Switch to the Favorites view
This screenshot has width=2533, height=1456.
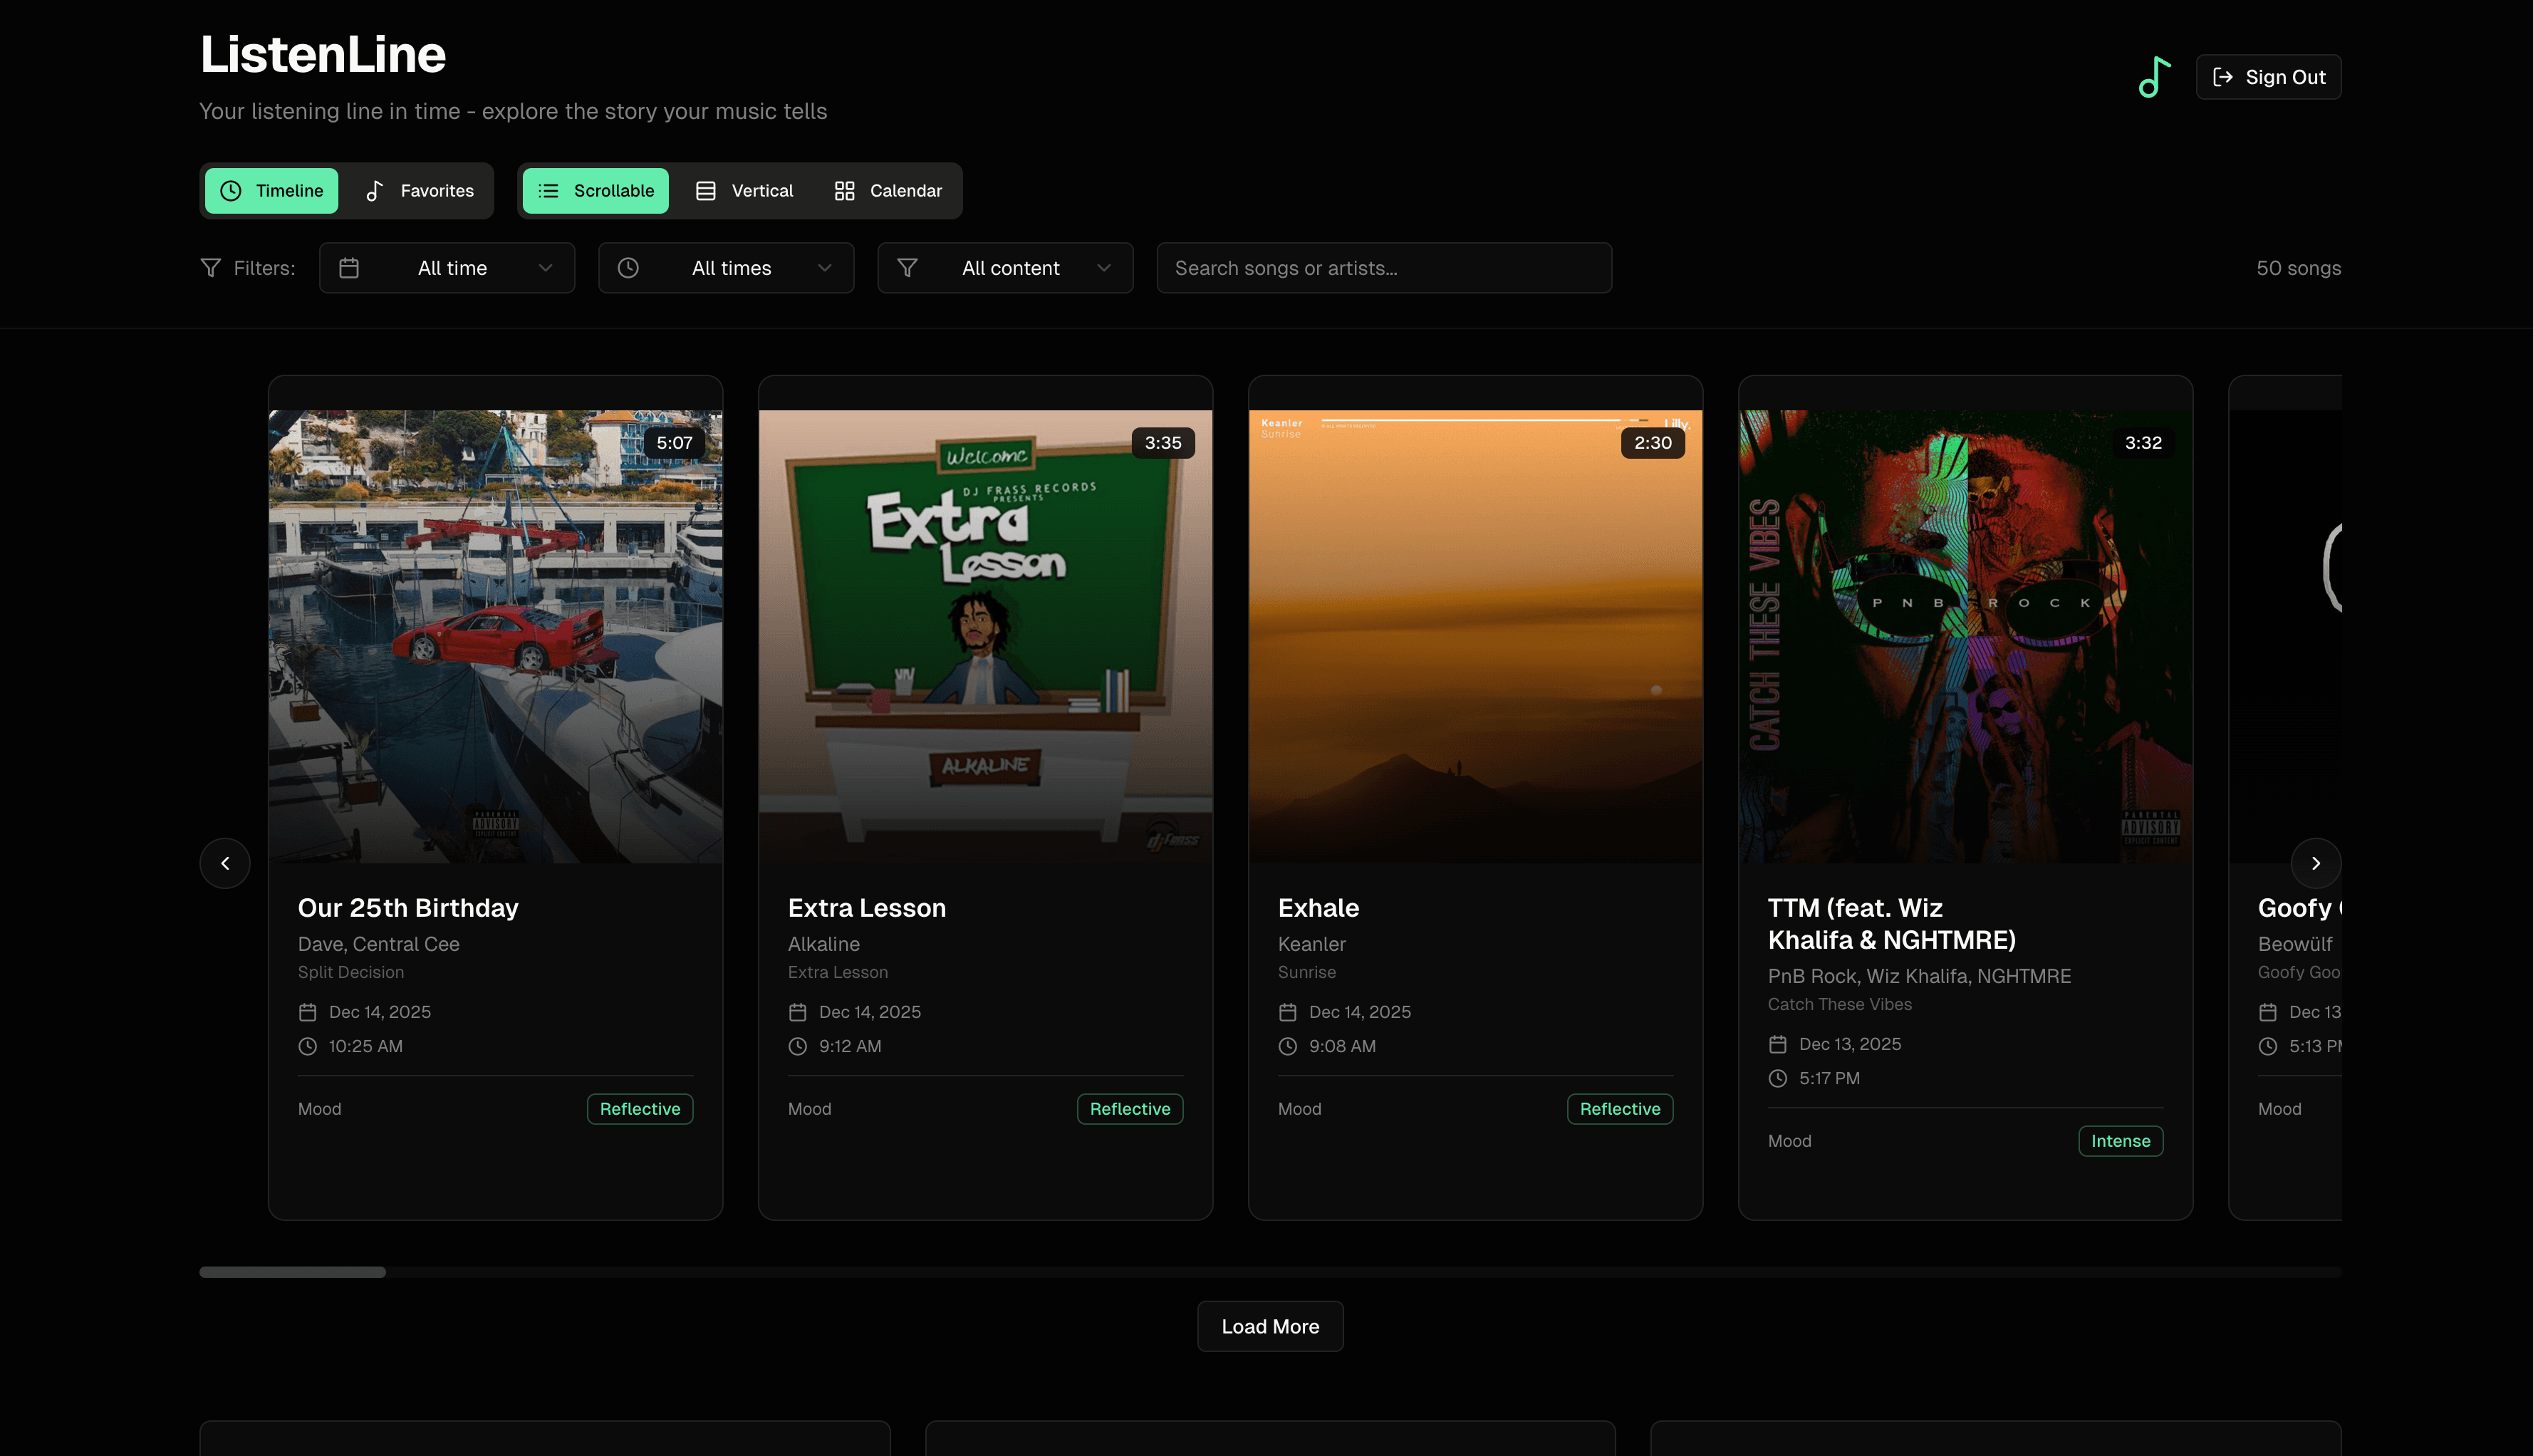[x=419, y=190]
